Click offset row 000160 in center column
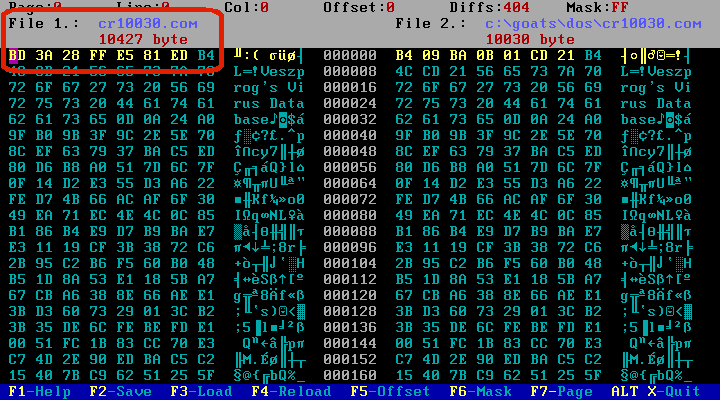The height and width of the screenshot is (400, 720). pos(350,375)
